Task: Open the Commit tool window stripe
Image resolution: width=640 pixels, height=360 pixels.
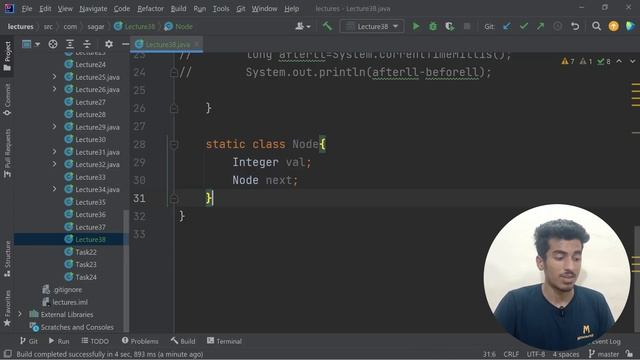Action: pyautogui.click(x=7, y=100)
